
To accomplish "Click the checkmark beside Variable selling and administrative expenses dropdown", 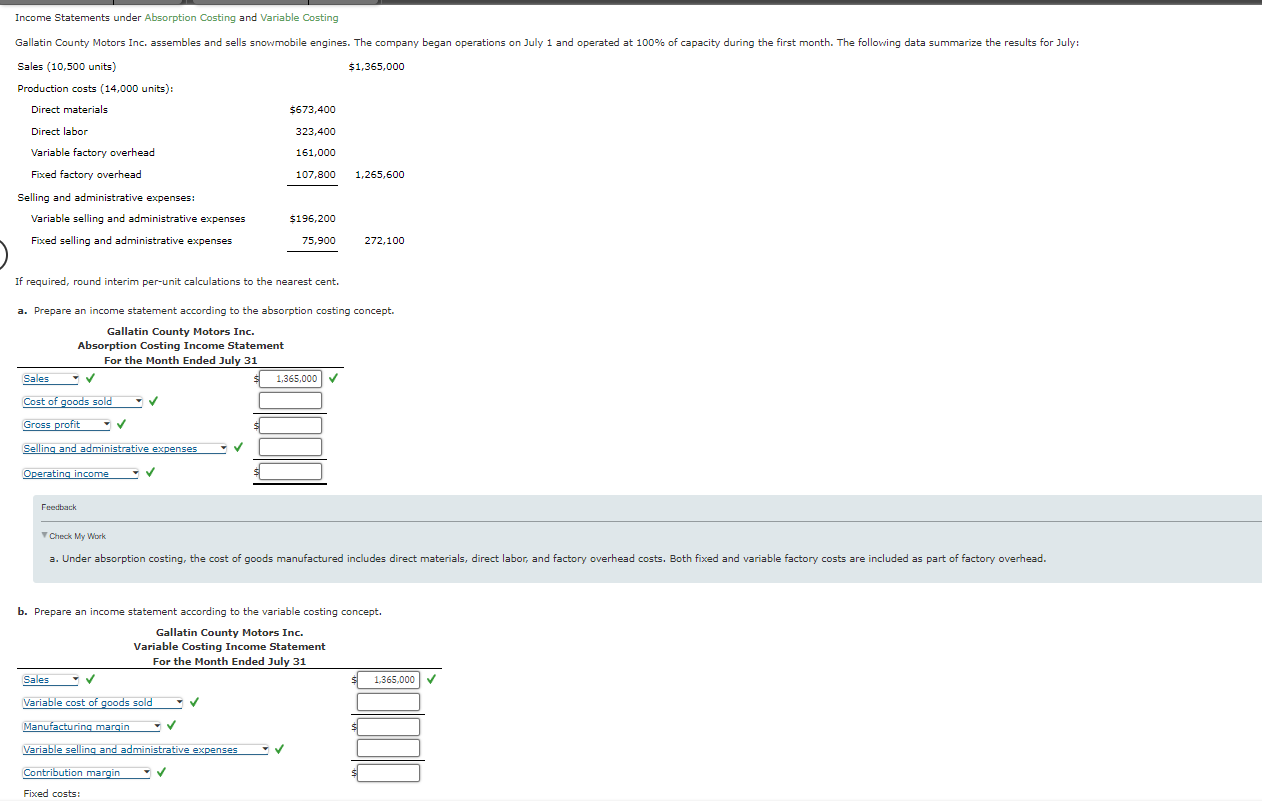I will pos(280,749).
